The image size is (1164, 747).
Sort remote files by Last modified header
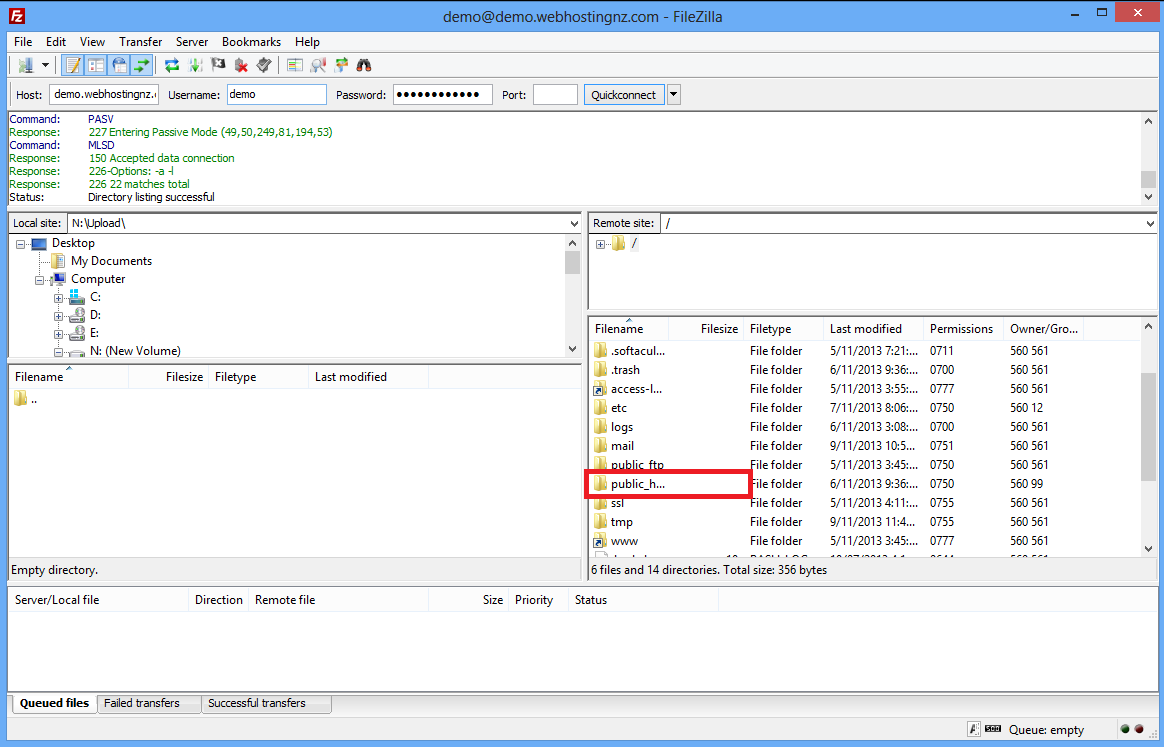coord(866,329)
